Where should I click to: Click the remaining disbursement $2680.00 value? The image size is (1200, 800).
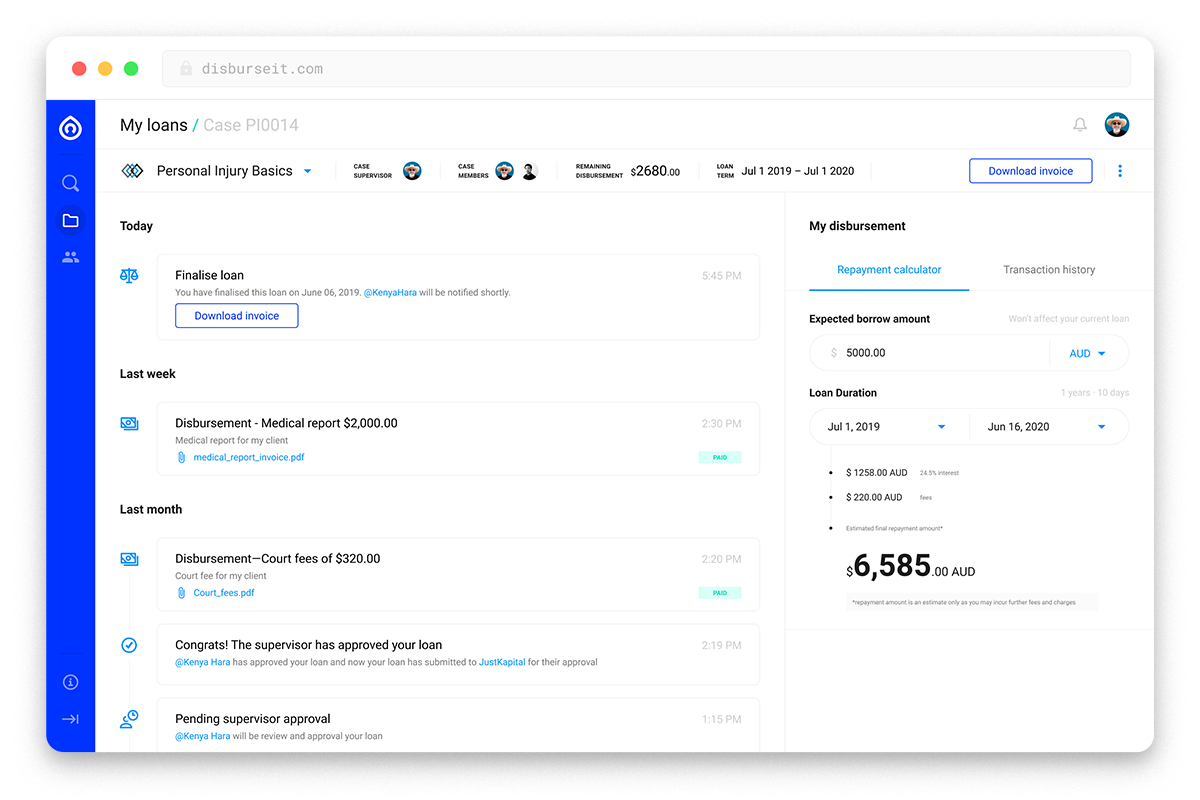655,171
